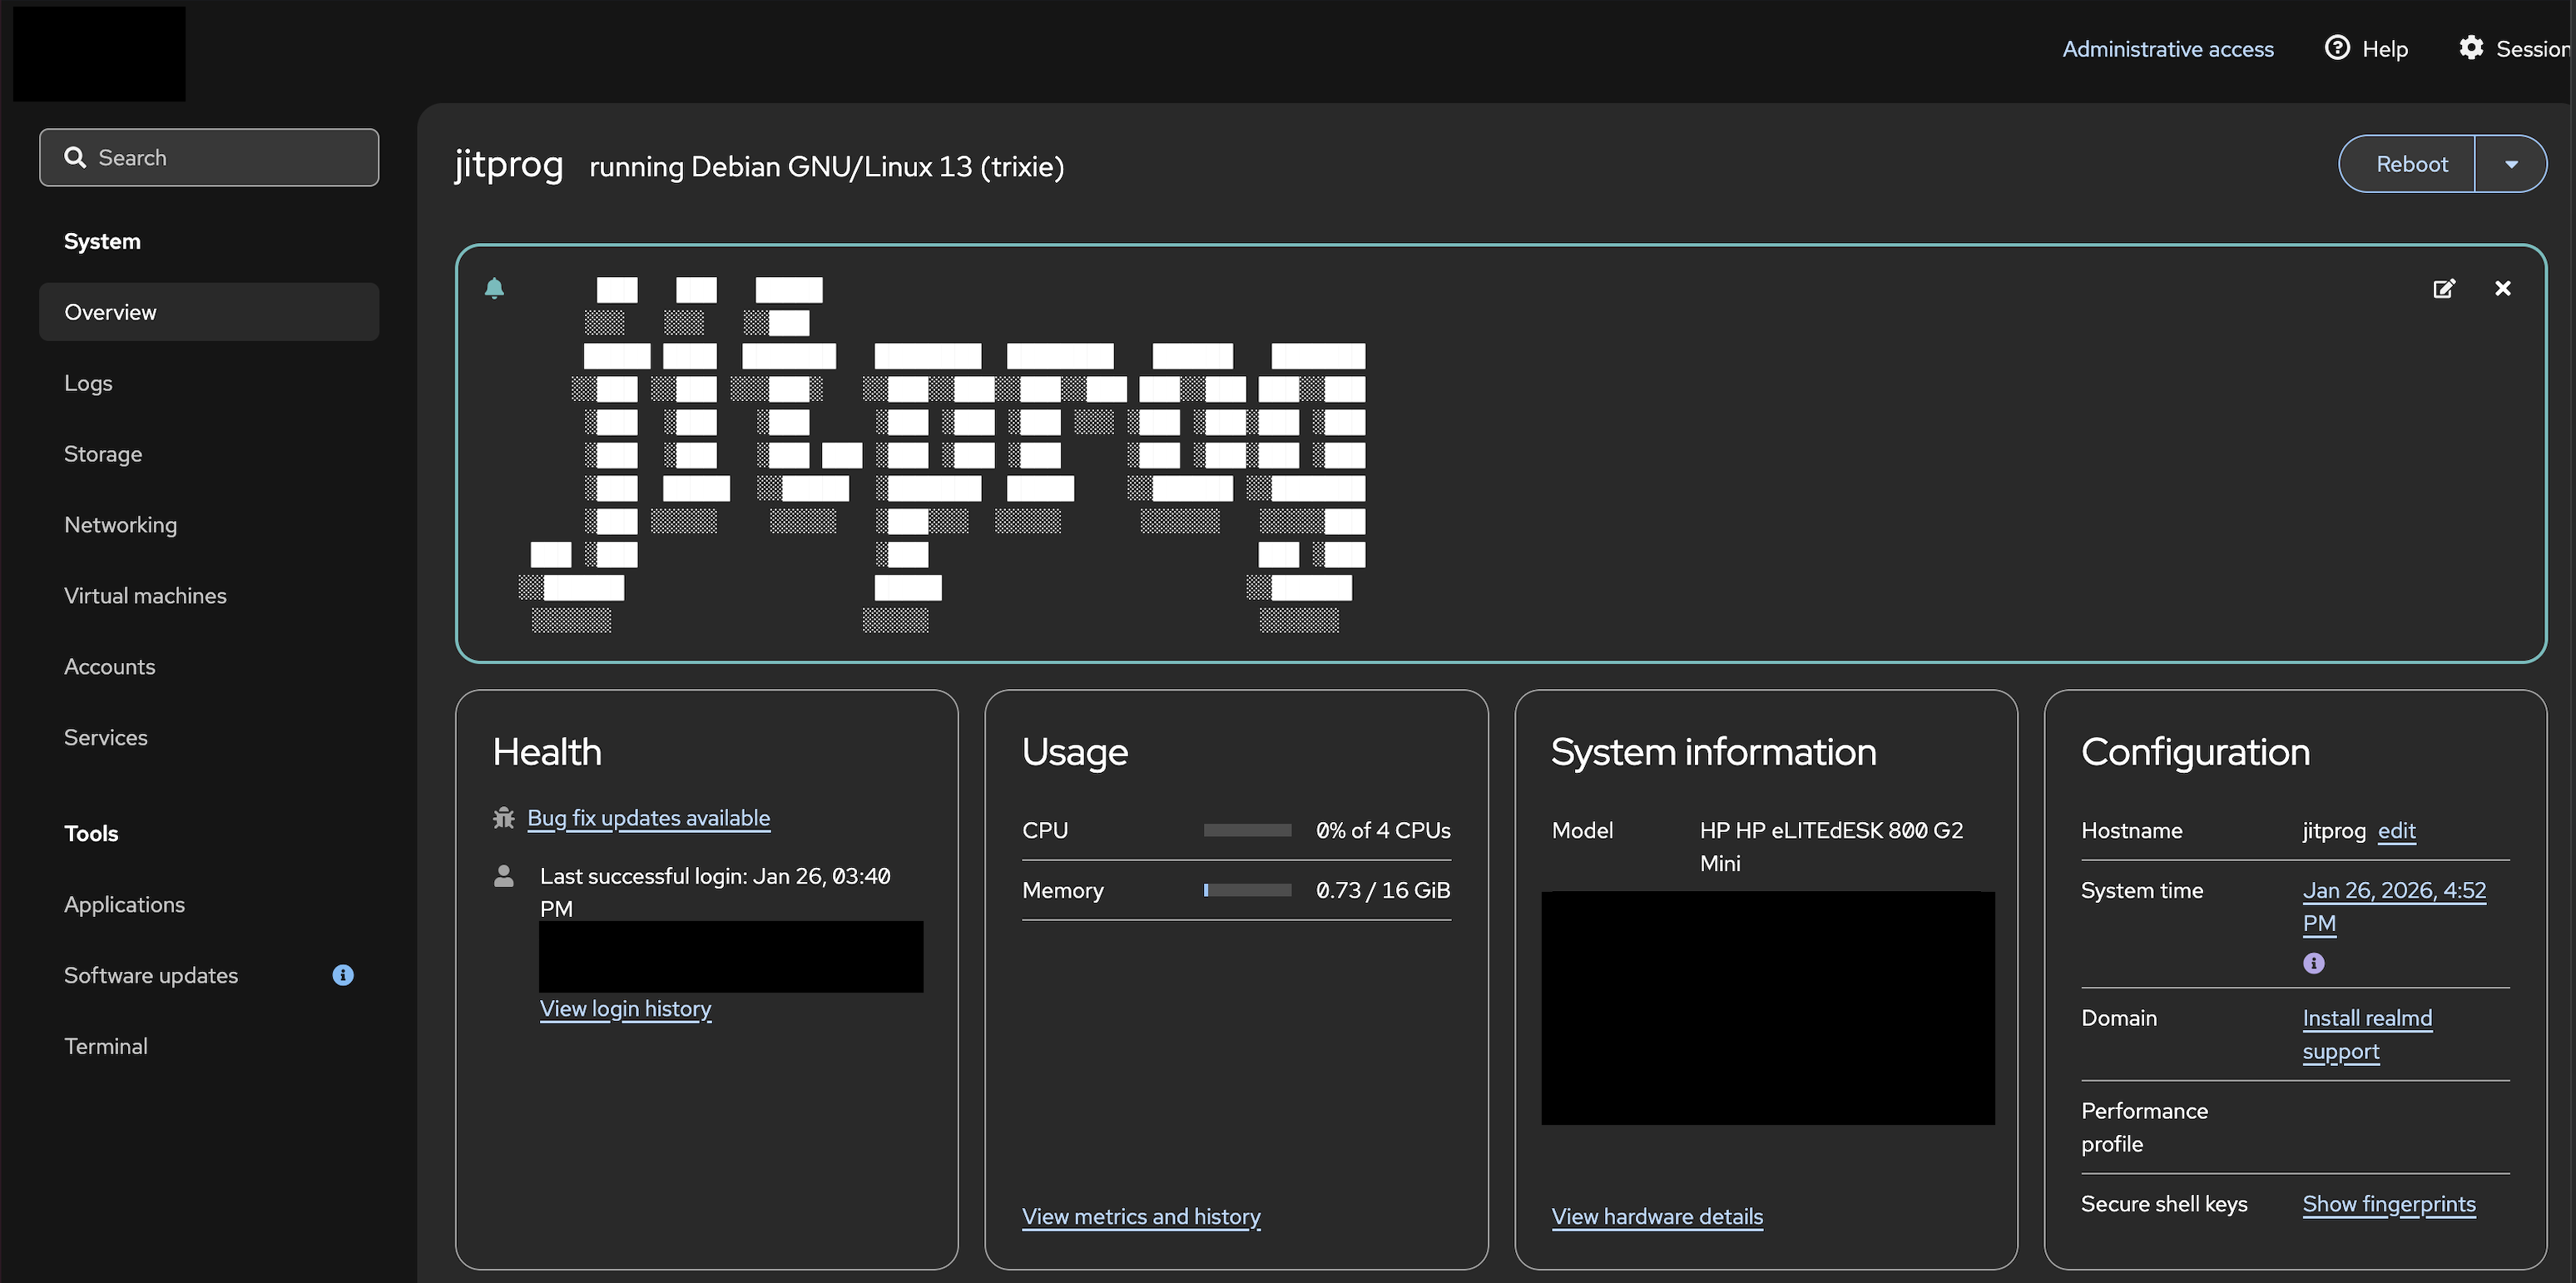The image size is (2576, 1283).
Task: Click the info badge next to Software updates
Action: coord(343,975)
